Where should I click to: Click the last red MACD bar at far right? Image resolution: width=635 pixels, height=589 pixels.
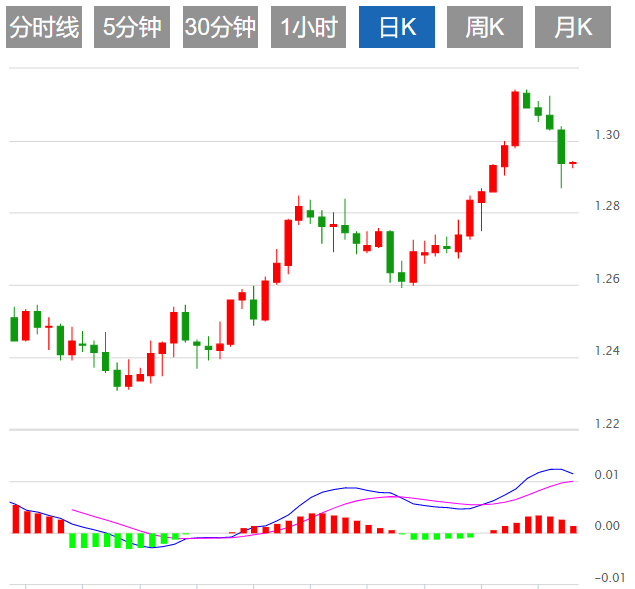click(x=573, y=529)
